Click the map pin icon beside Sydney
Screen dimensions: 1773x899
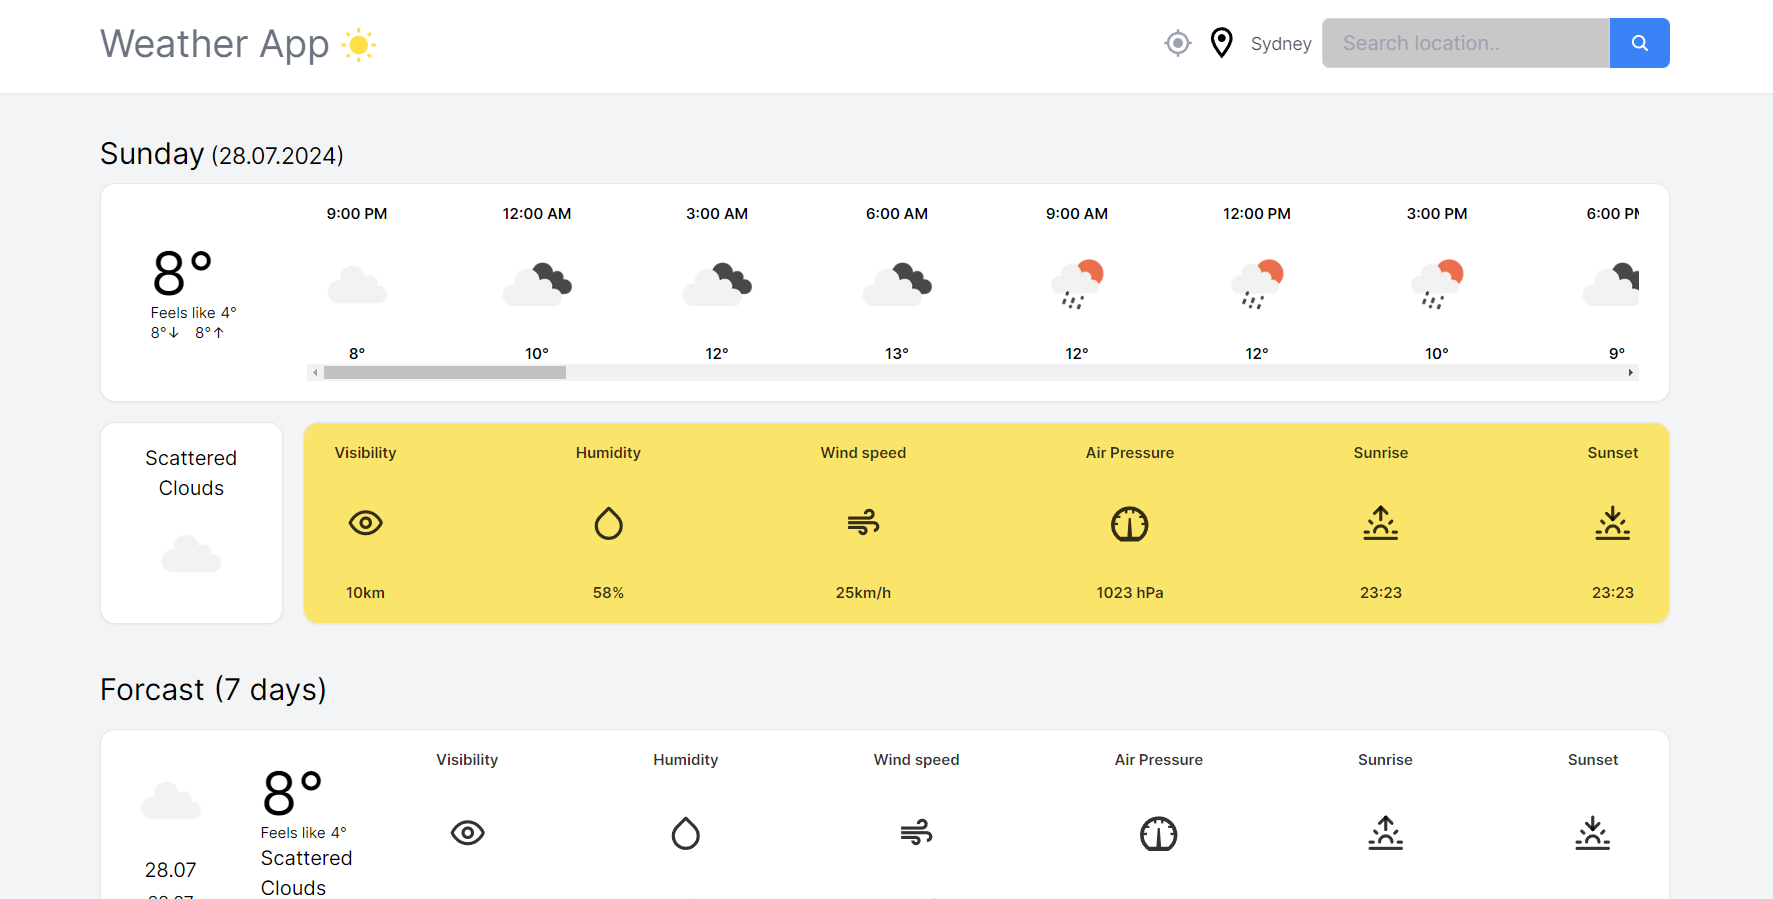pos(1221,43)
